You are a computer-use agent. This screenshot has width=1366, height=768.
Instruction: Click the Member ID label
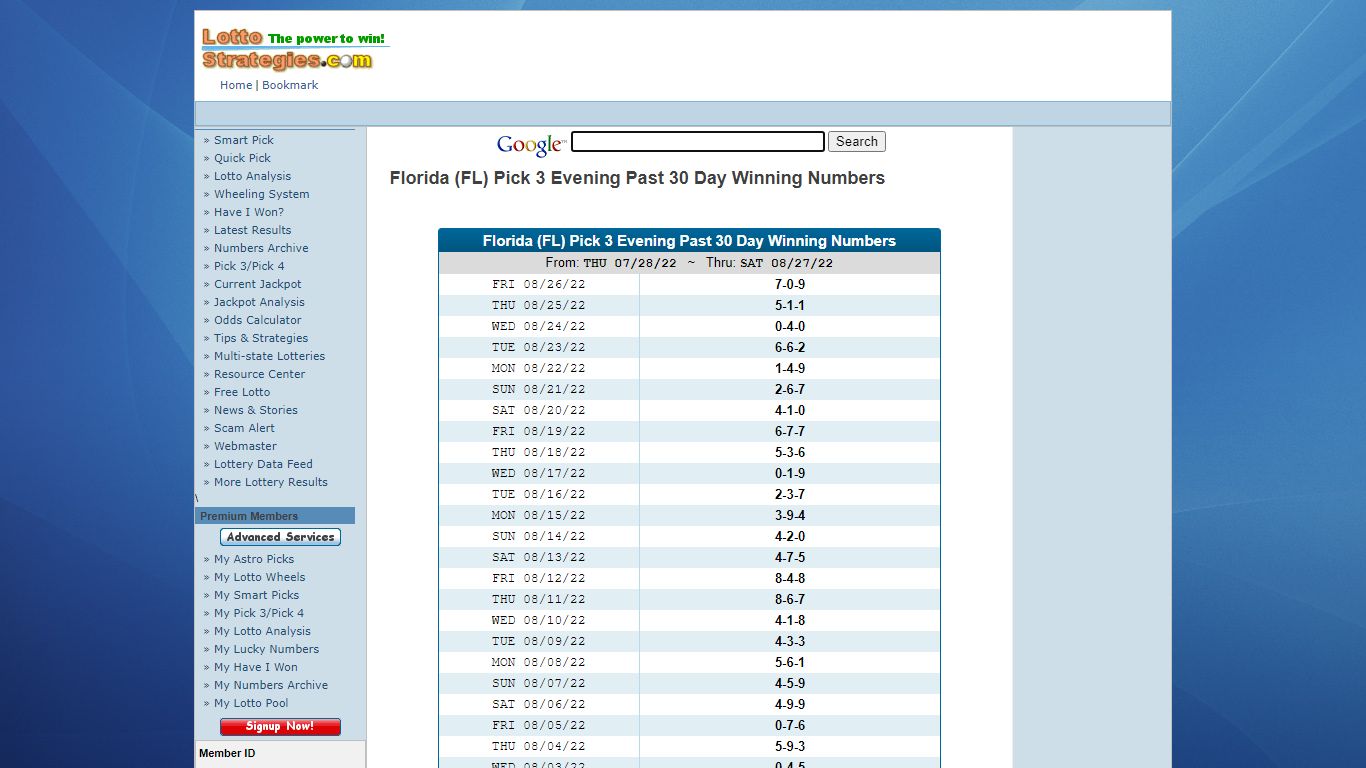click(x=227, y=753)
